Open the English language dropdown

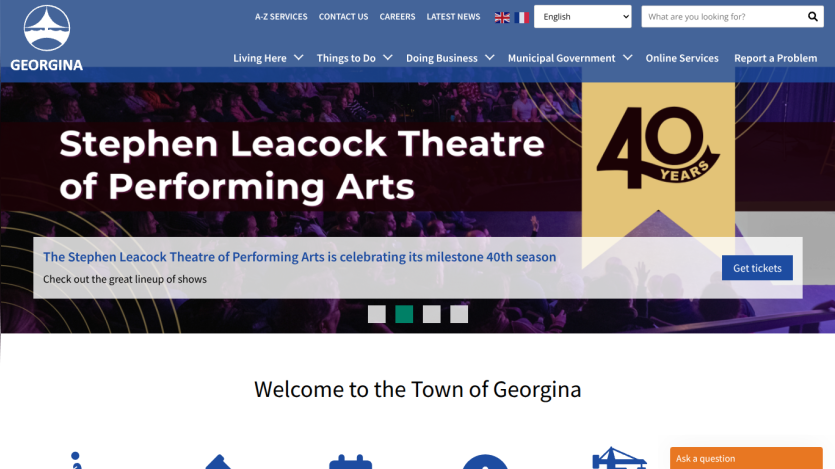[x=583, y=17]
